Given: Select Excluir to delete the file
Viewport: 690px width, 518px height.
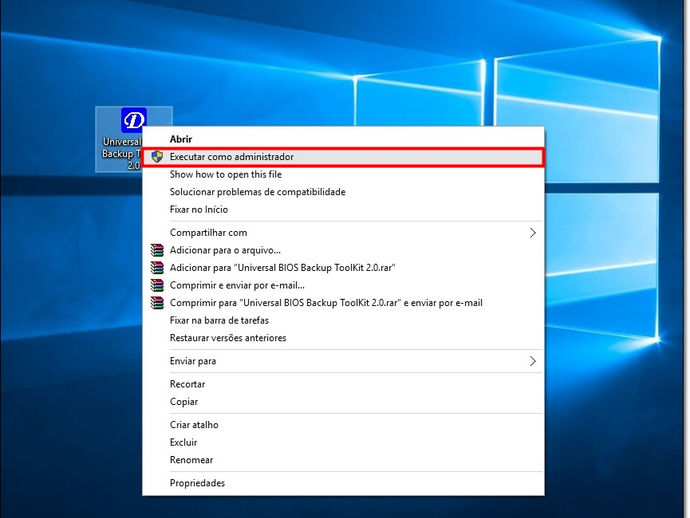Looking at the screenshot, I should coord(343,442).
